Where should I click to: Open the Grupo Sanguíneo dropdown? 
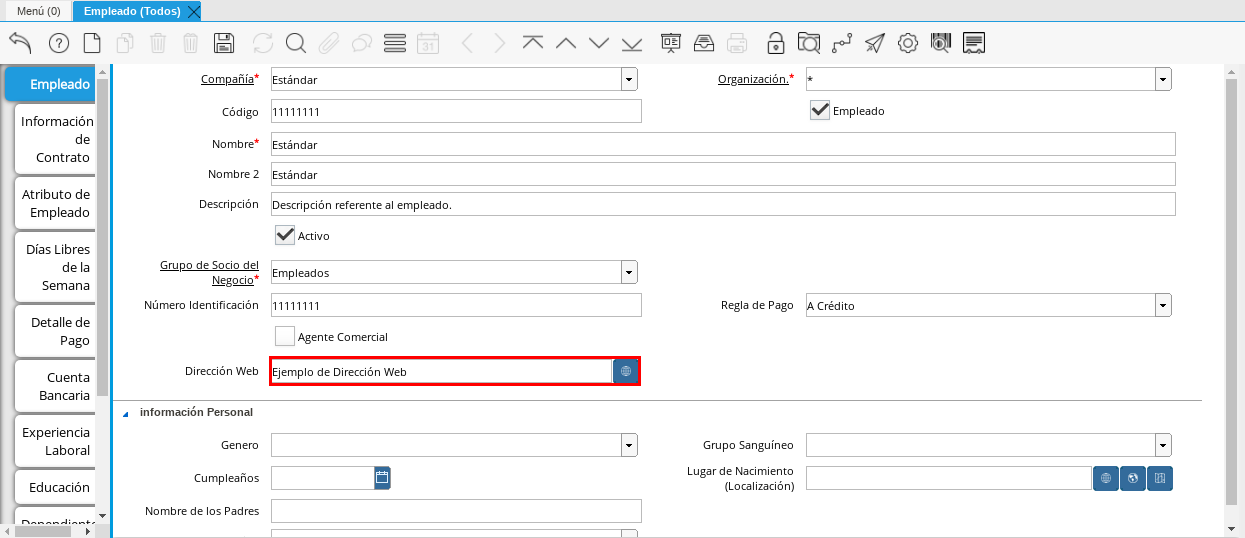[1163, 445]
